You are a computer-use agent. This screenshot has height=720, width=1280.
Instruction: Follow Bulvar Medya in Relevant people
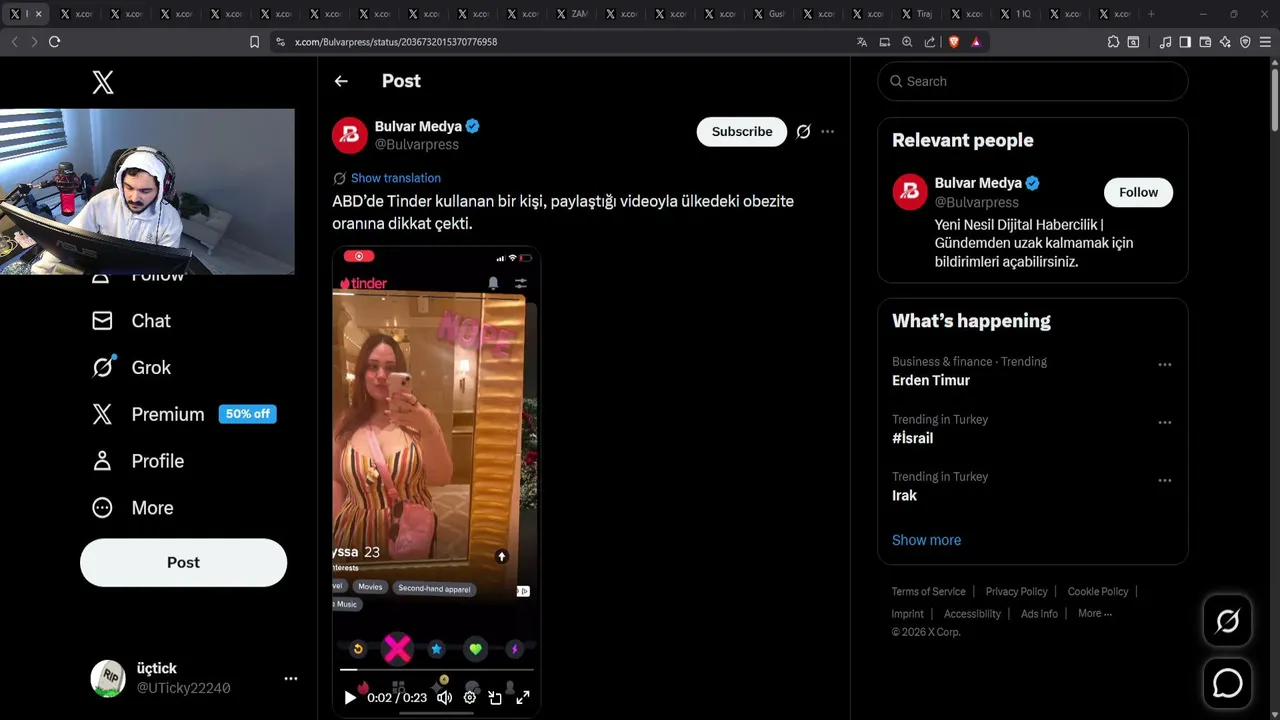1138,192
